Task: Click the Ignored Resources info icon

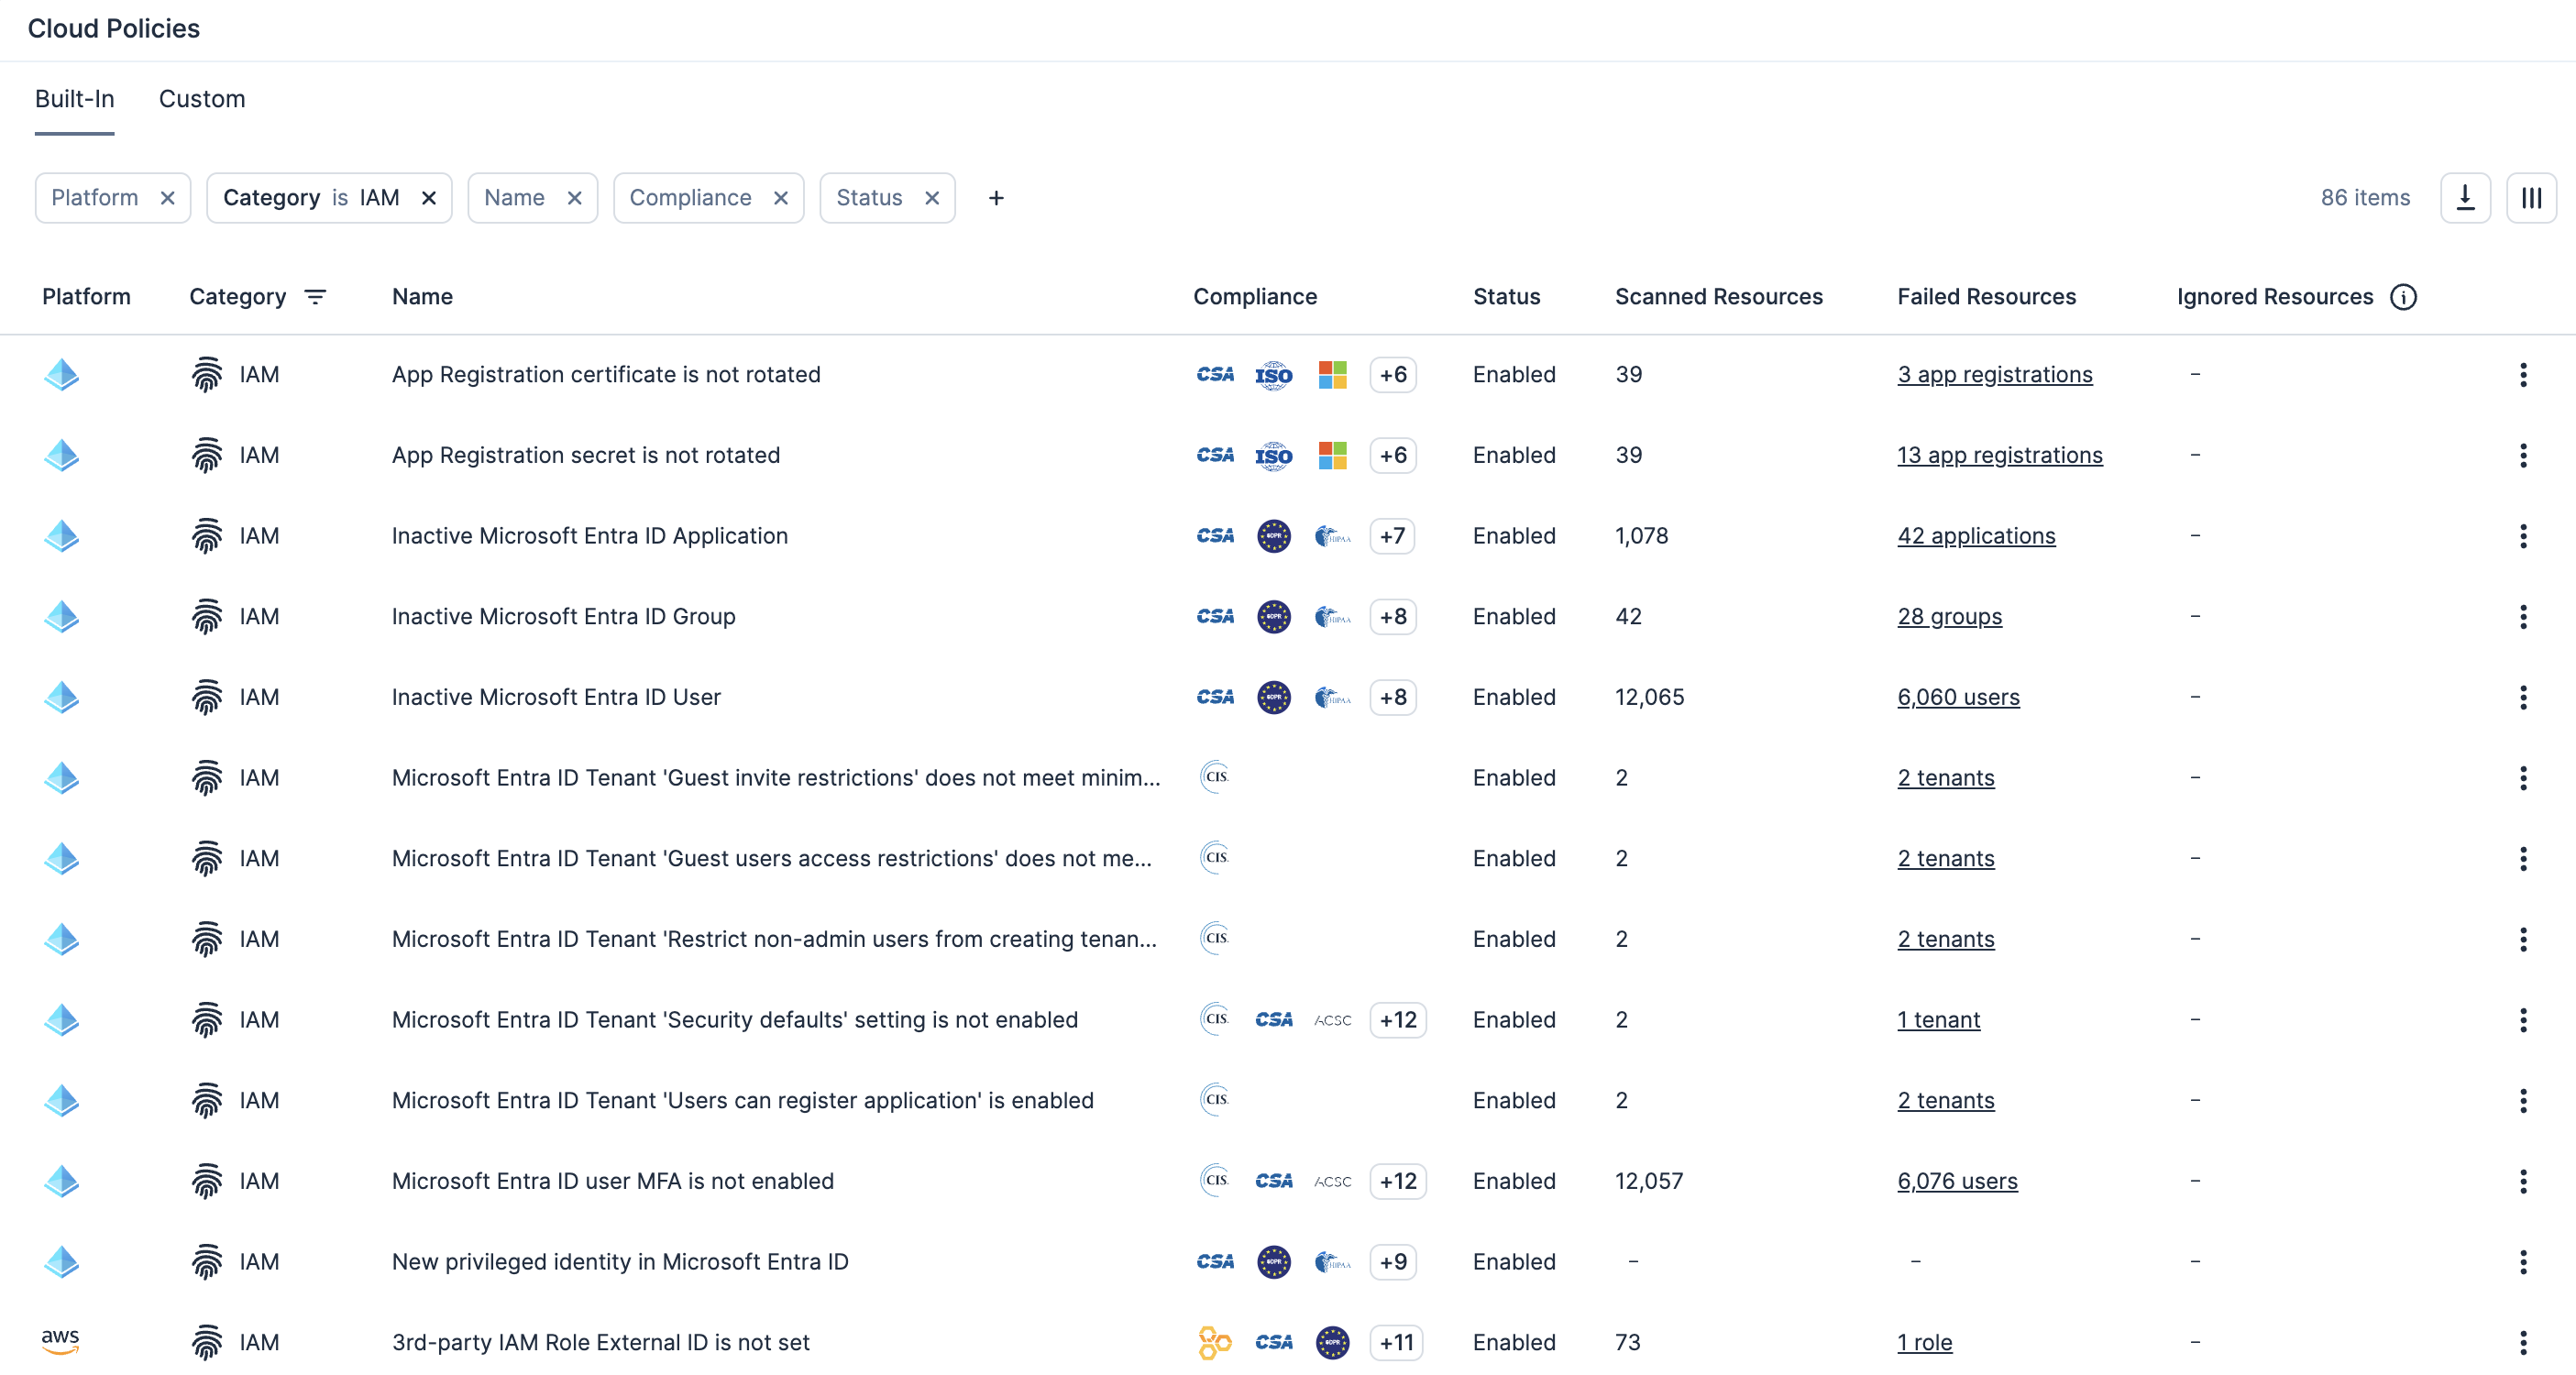Action: [x=2403, y=297]
